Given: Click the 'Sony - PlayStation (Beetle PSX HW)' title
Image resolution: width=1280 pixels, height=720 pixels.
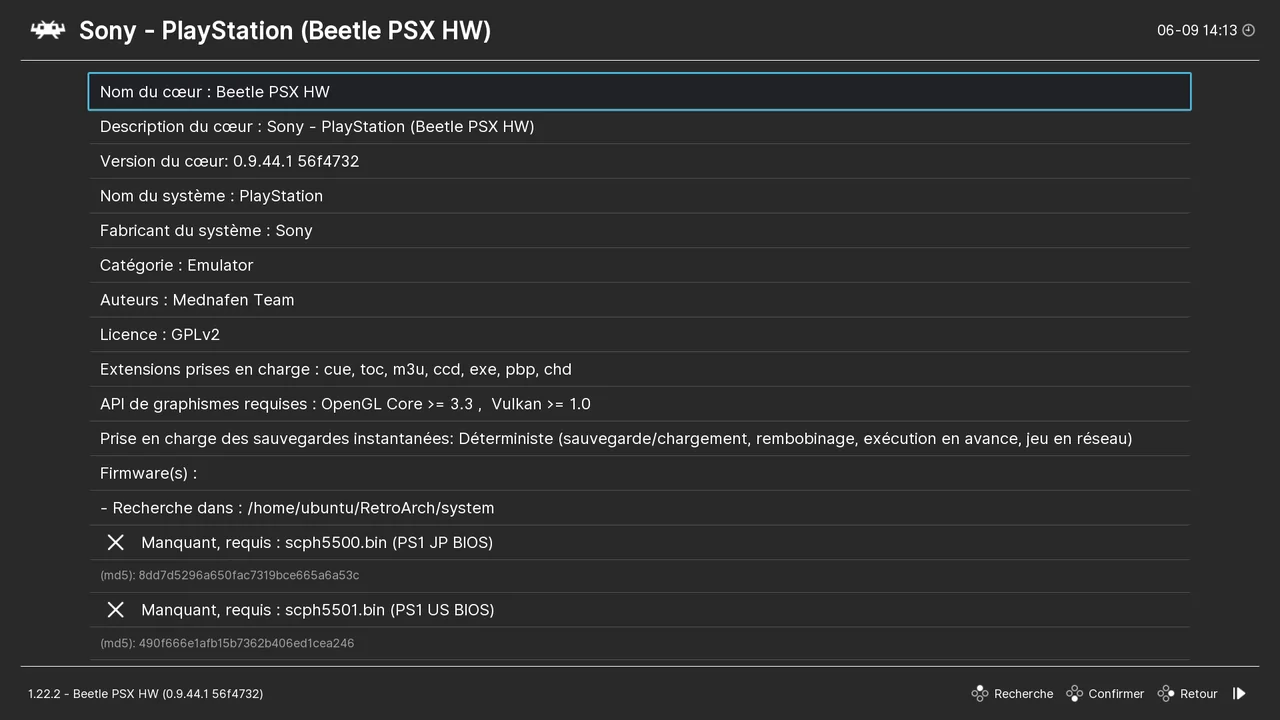Looking at the screenshot, I should pyautogui.click(x=285, y=31).
